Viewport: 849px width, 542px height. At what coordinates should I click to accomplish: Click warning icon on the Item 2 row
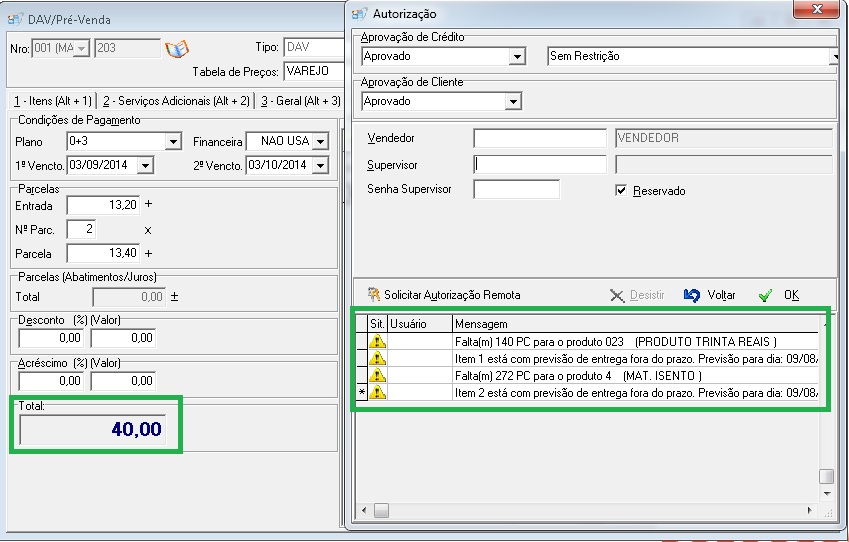377,392
